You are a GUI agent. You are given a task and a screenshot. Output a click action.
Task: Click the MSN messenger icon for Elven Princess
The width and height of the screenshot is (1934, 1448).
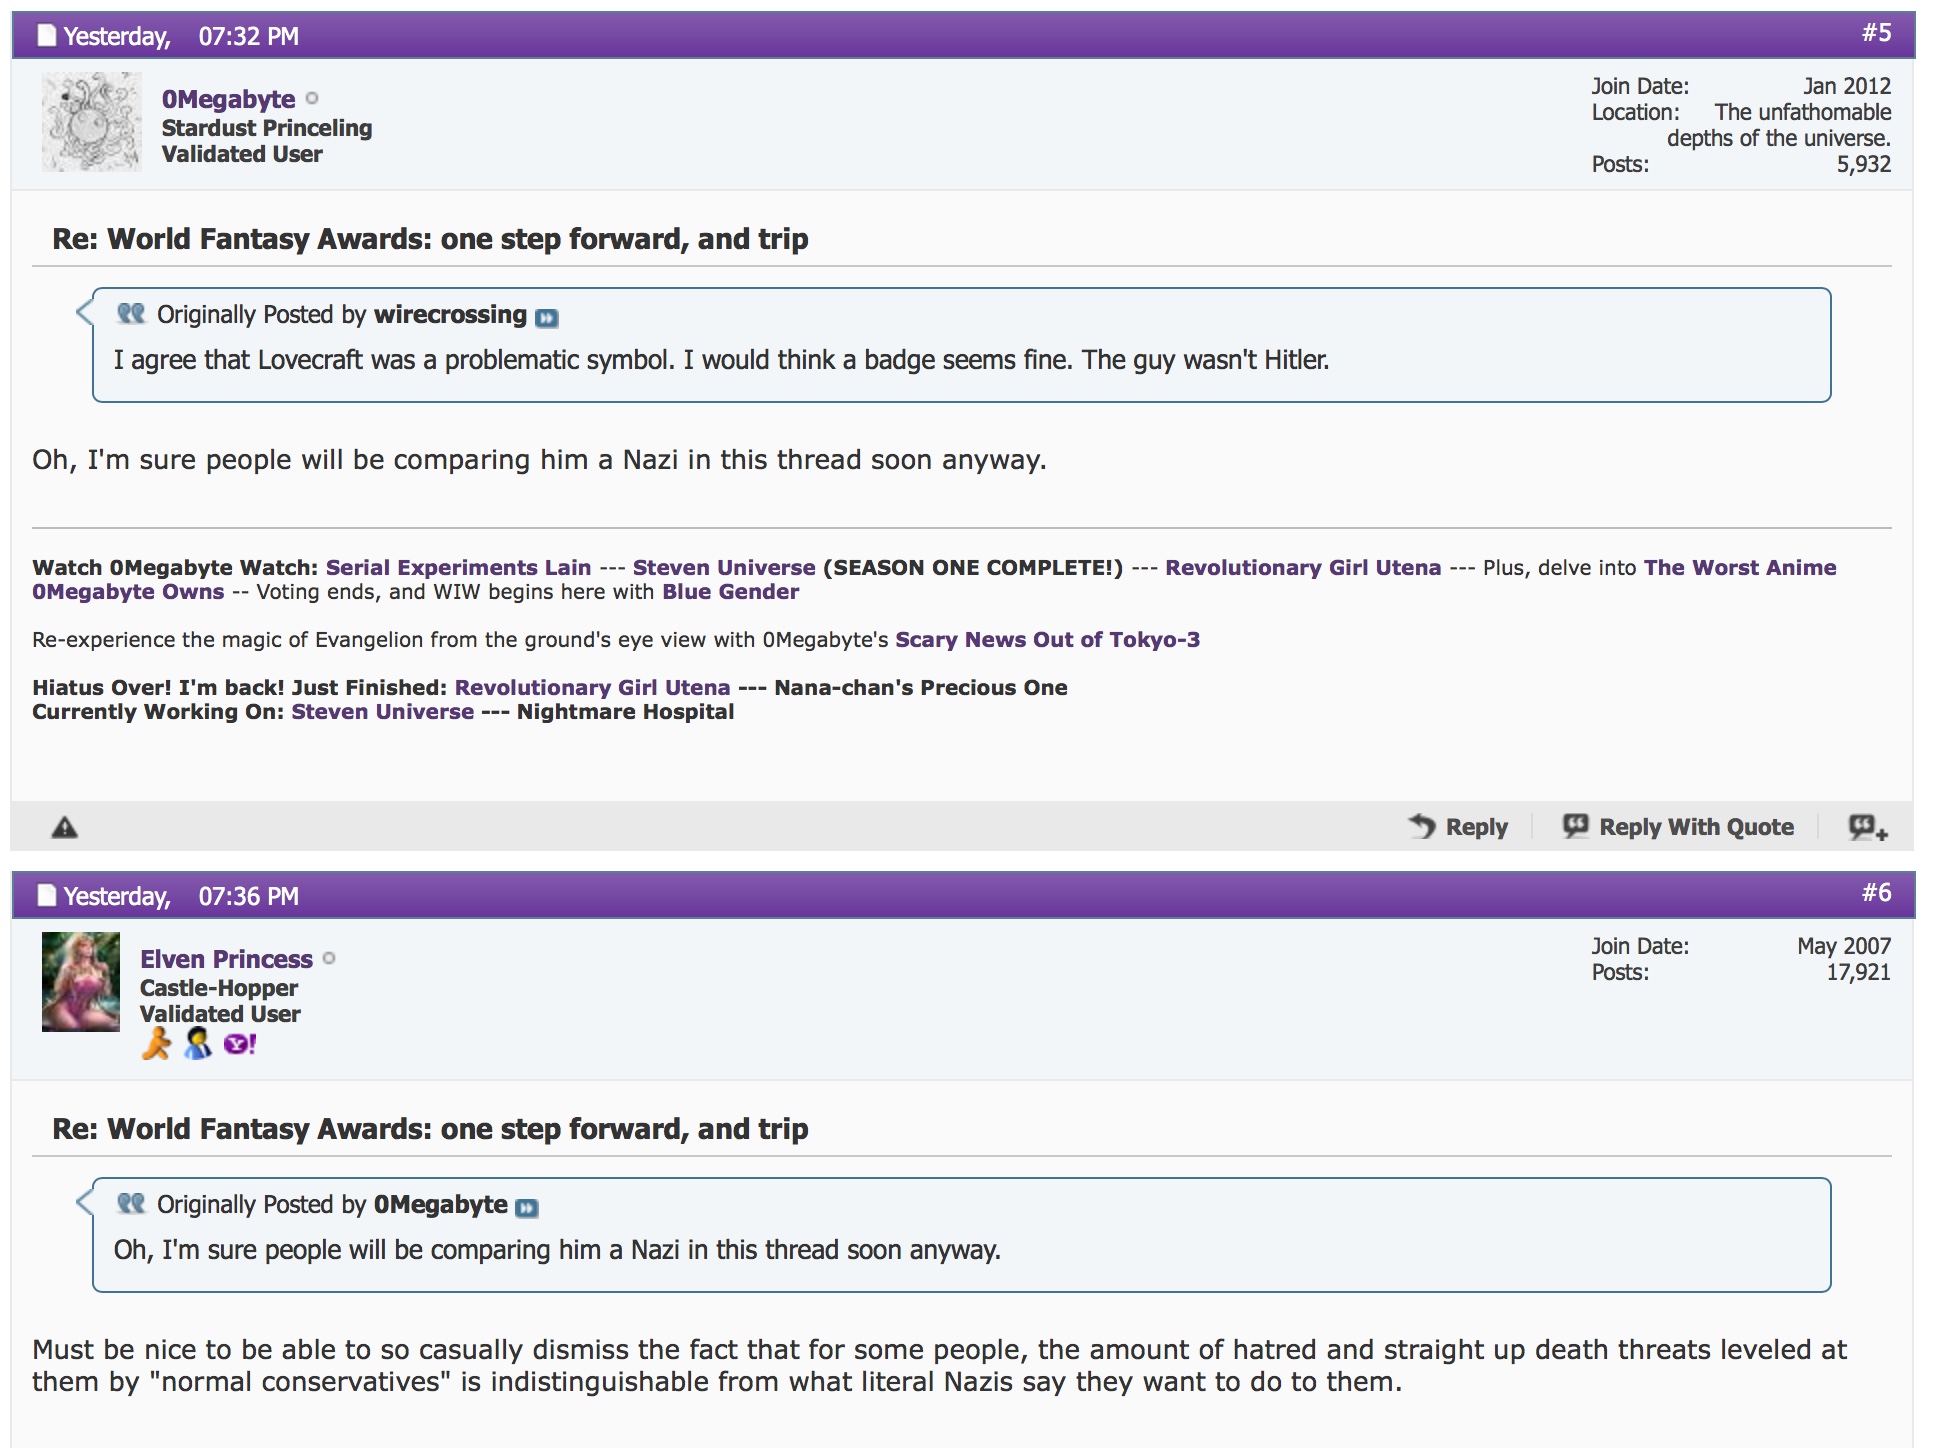click(198, 1044)
